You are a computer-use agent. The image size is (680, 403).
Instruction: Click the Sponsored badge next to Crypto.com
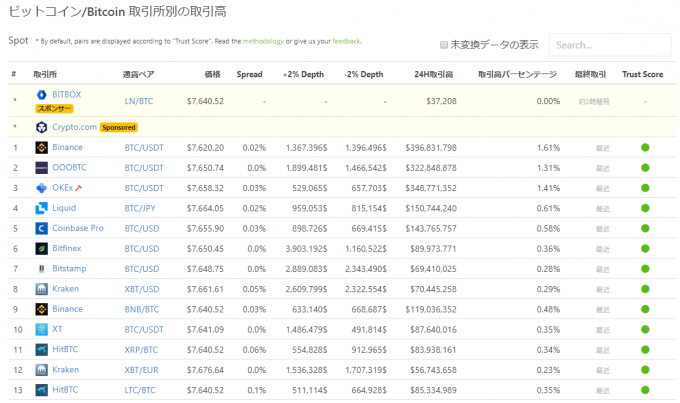[119, 128]
